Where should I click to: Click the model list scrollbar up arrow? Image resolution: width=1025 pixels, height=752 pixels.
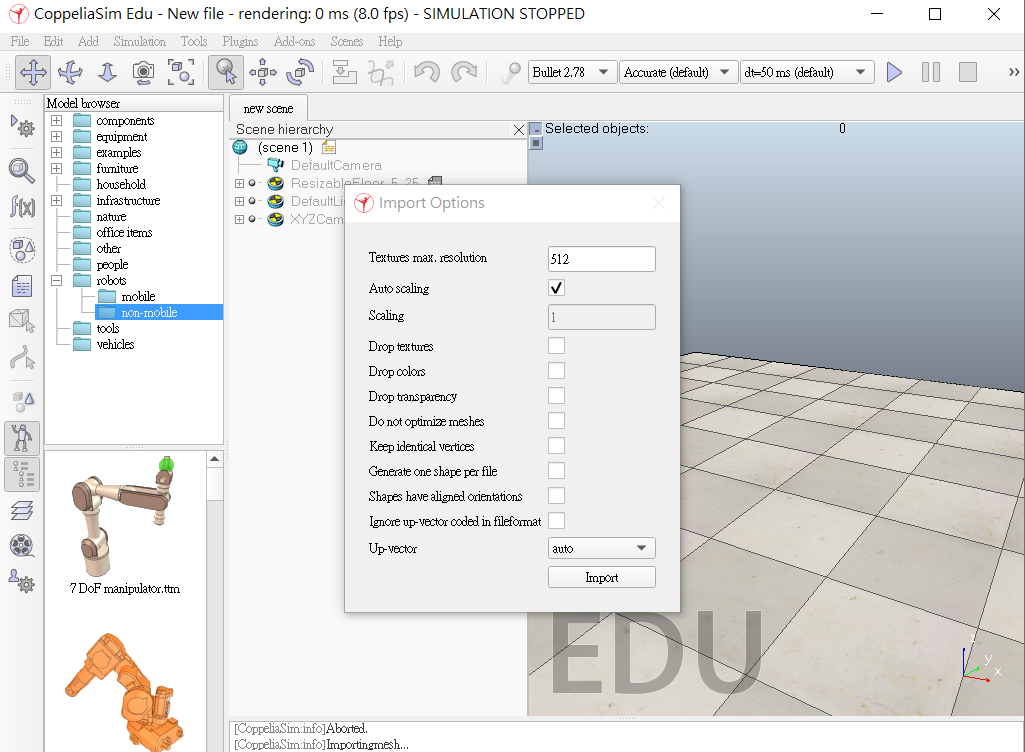(214, 459)
